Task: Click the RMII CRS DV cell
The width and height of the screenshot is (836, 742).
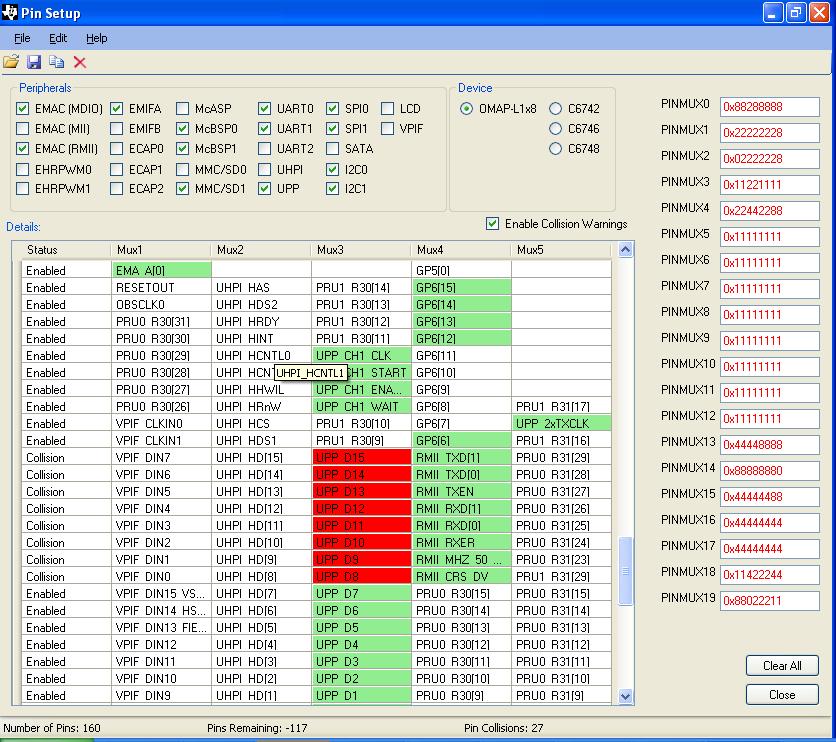Action: click(461, 577)
